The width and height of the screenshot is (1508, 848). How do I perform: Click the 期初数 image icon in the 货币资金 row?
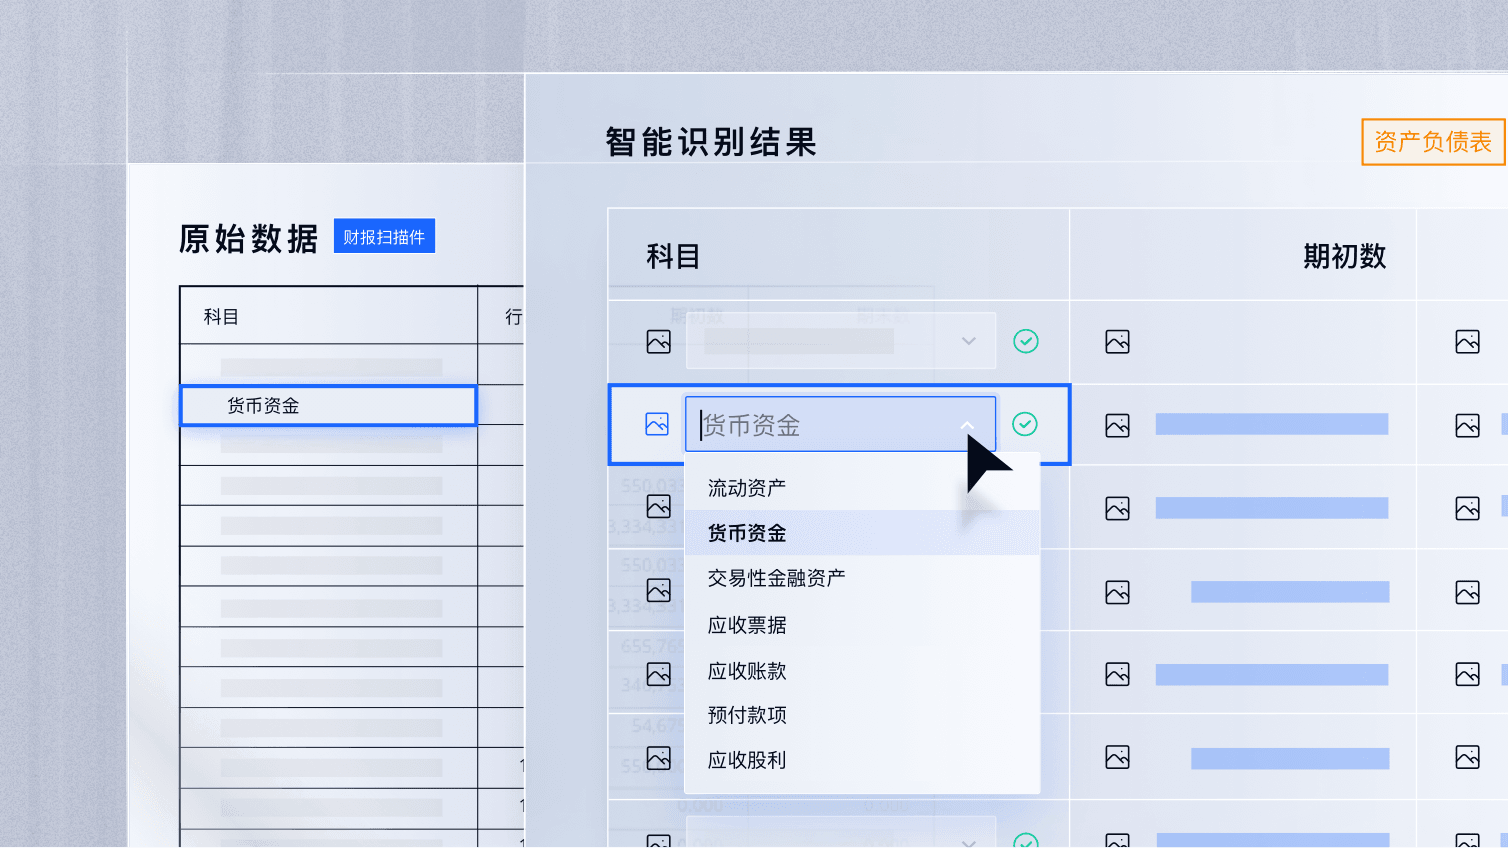pos(1118,426)
